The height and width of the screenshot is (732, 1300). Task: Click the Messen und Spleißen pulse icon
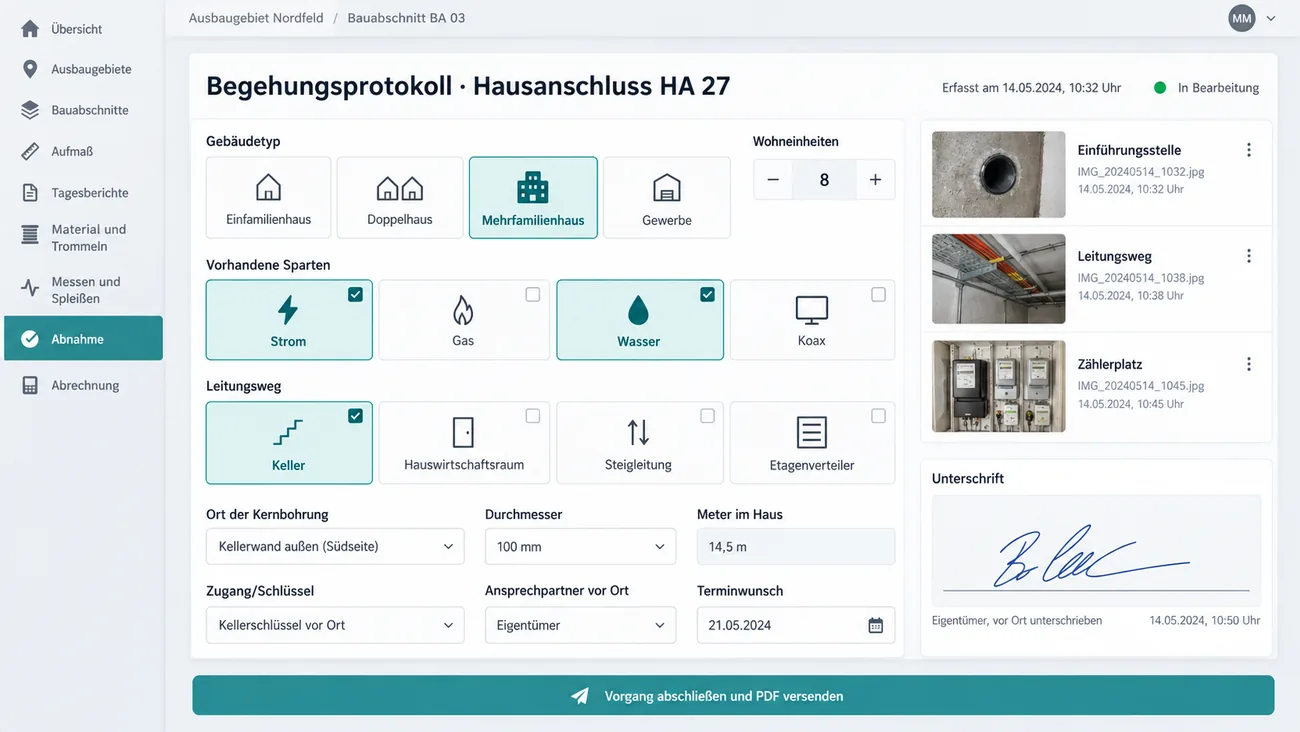[x=30, y=288]
